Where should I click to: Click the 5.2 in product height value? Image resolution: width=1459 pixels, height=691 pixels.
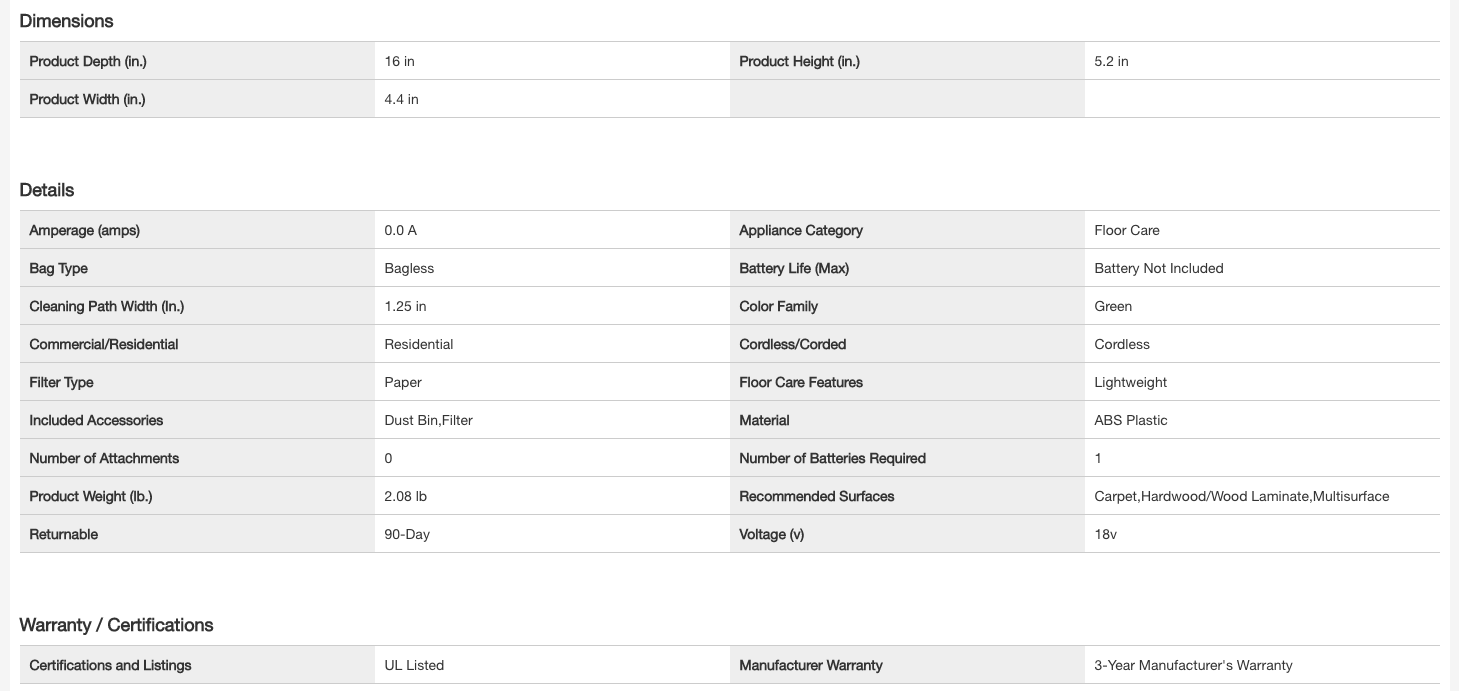pos(1111,61)
